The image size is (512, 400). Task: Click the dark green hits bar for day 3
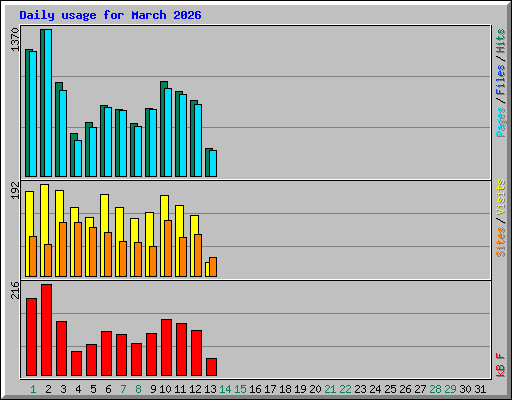tap(58, 129)
